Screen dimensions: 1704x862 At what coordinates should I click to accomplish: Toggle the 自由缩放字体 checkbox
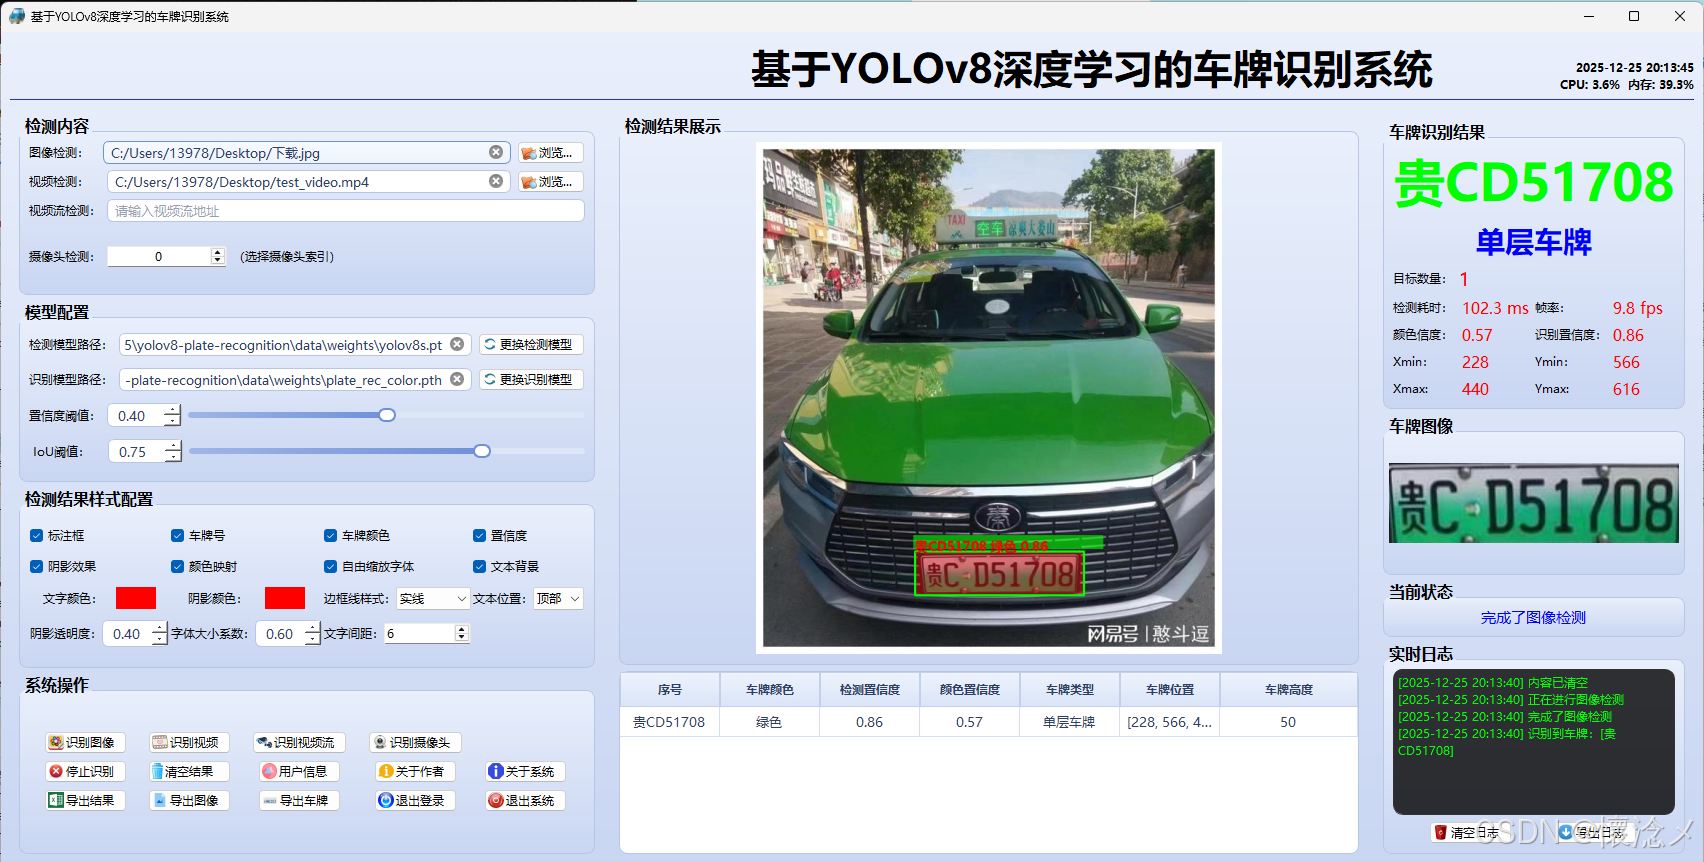330,566
